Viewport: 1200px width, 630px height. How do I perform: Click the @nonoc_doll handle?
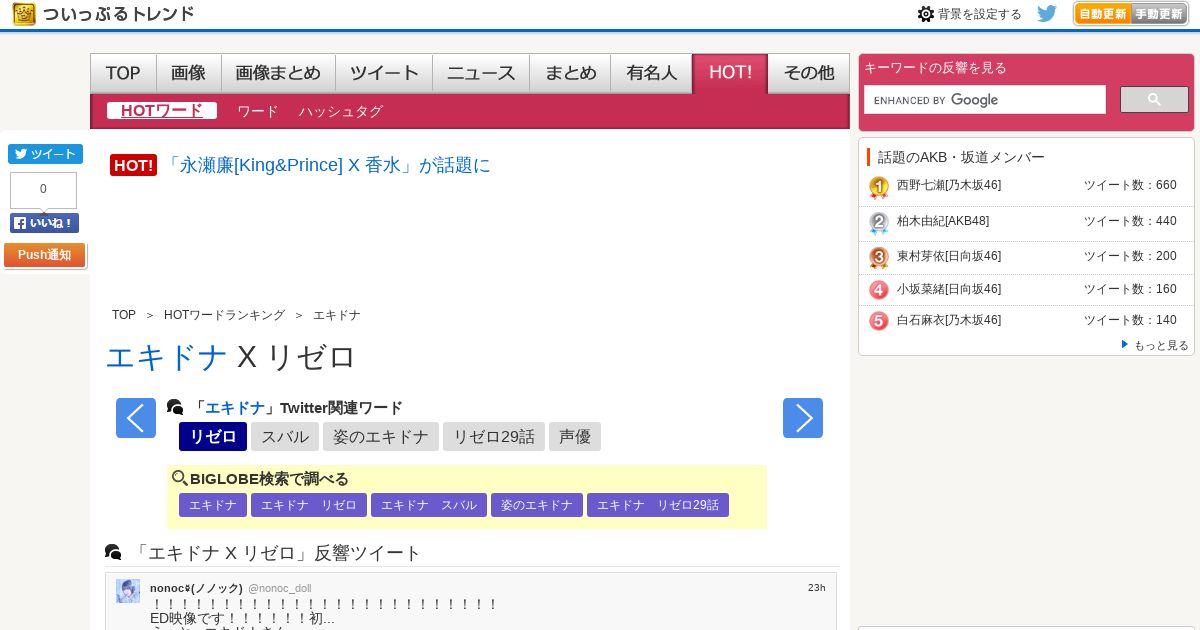click(280, 588)
